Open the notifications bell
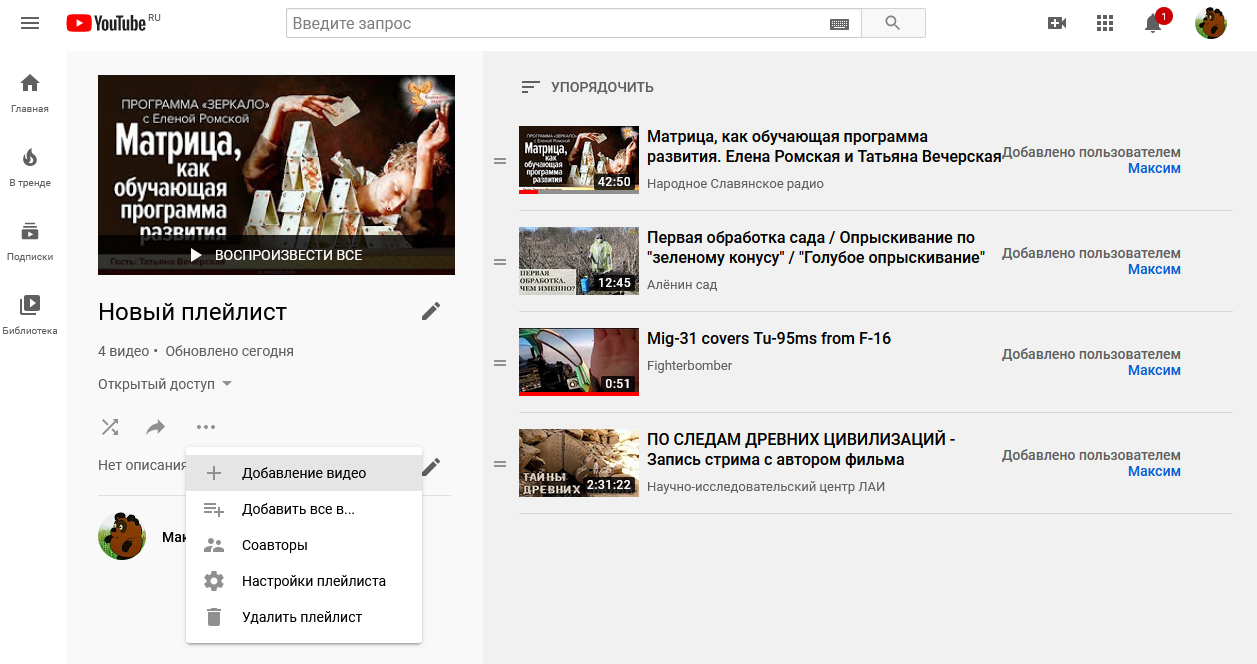Screen dimensions: 1257x664 pos(1153,24)
